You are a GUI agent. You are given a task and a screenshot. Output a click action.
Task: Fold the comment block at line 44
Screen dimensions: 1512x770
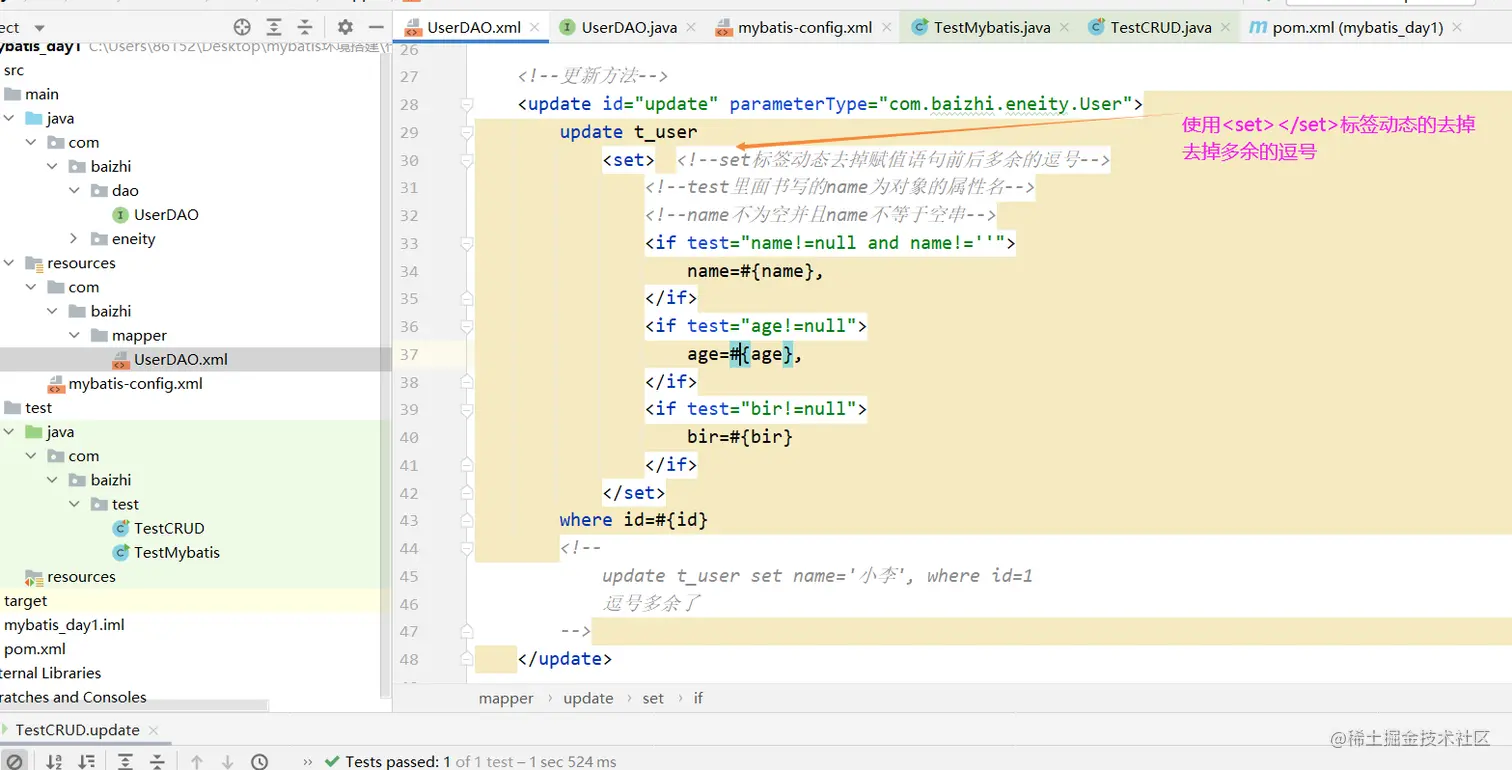(x=466, y=547)
